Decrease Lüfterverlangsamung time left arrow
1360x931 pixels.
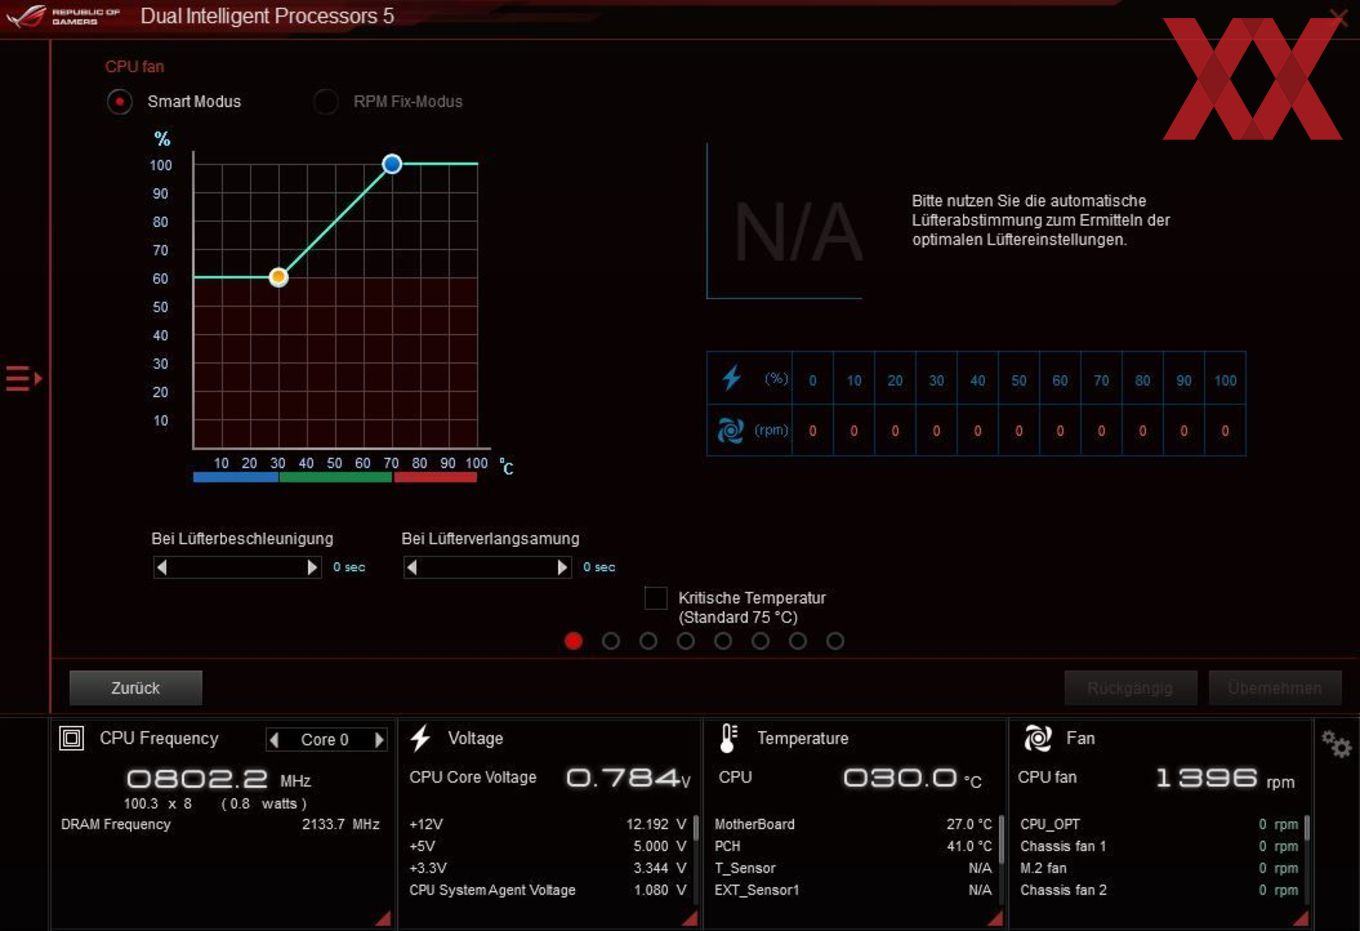click(x=412, y=567)
